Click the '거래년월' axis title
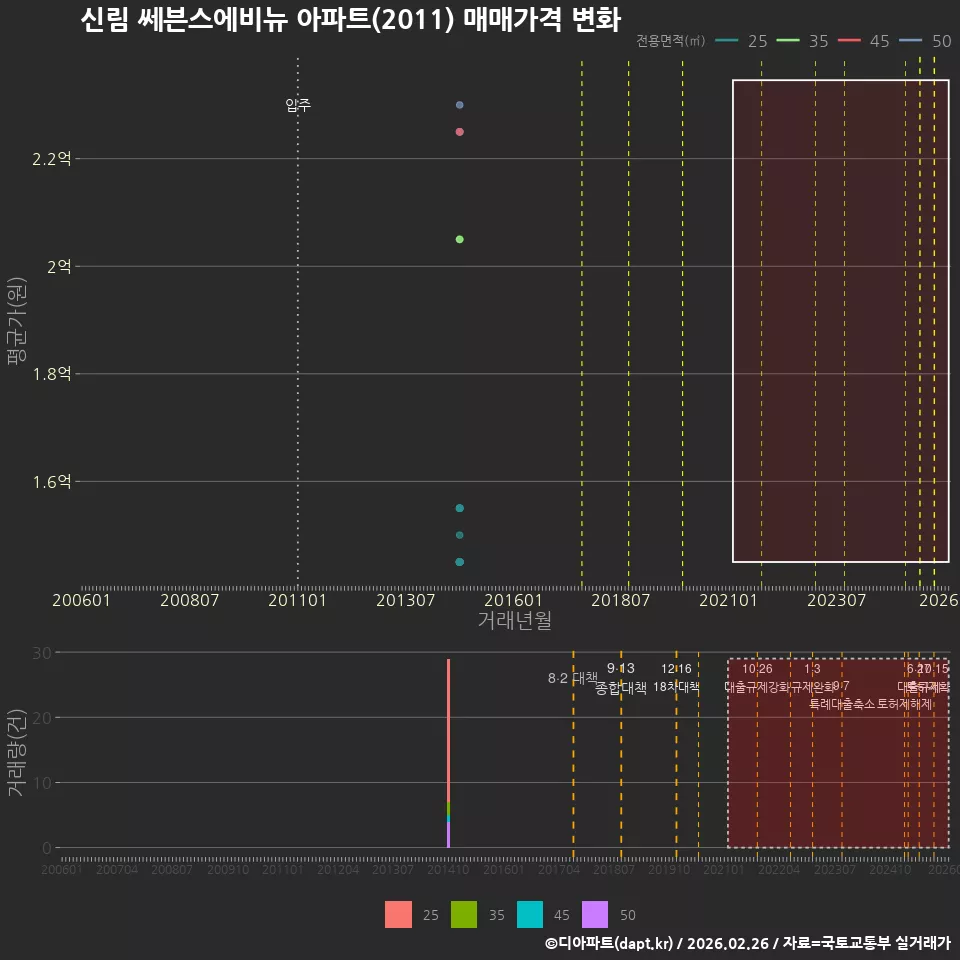The width and height of the screenshot is (960, 960). 514,620
